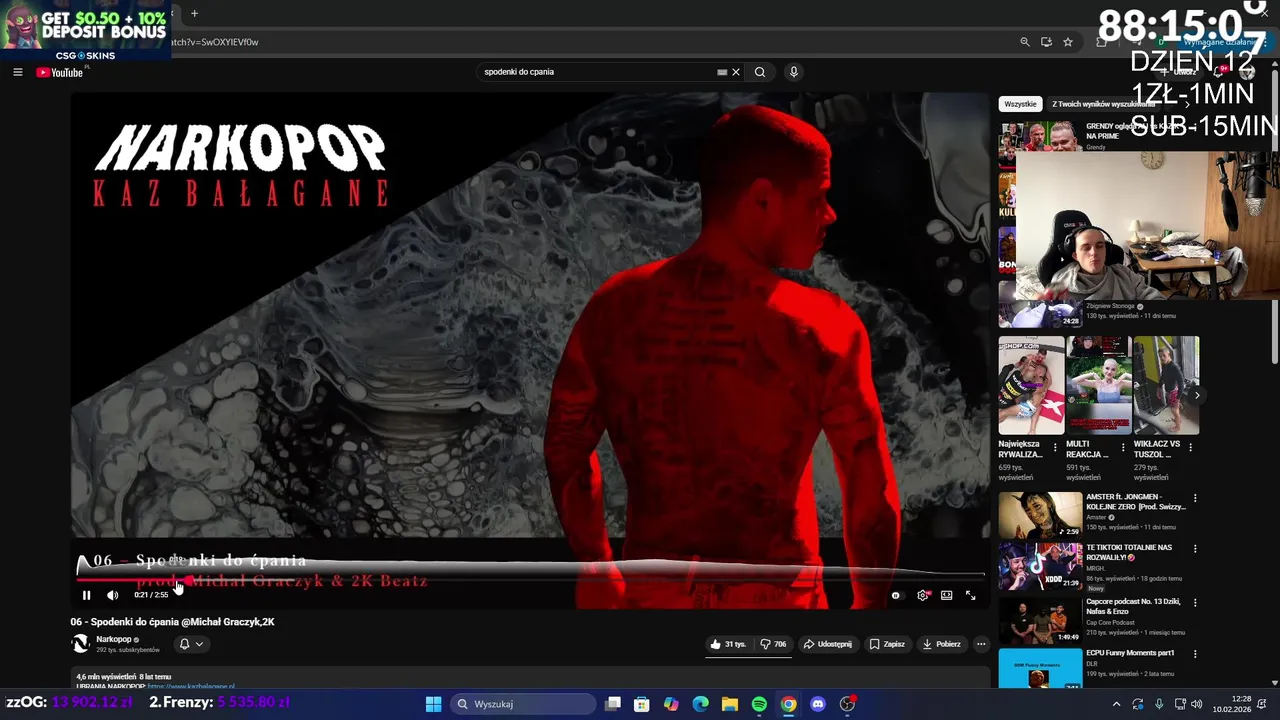
Task: Dislike the video showing 706
Action: 773,644
